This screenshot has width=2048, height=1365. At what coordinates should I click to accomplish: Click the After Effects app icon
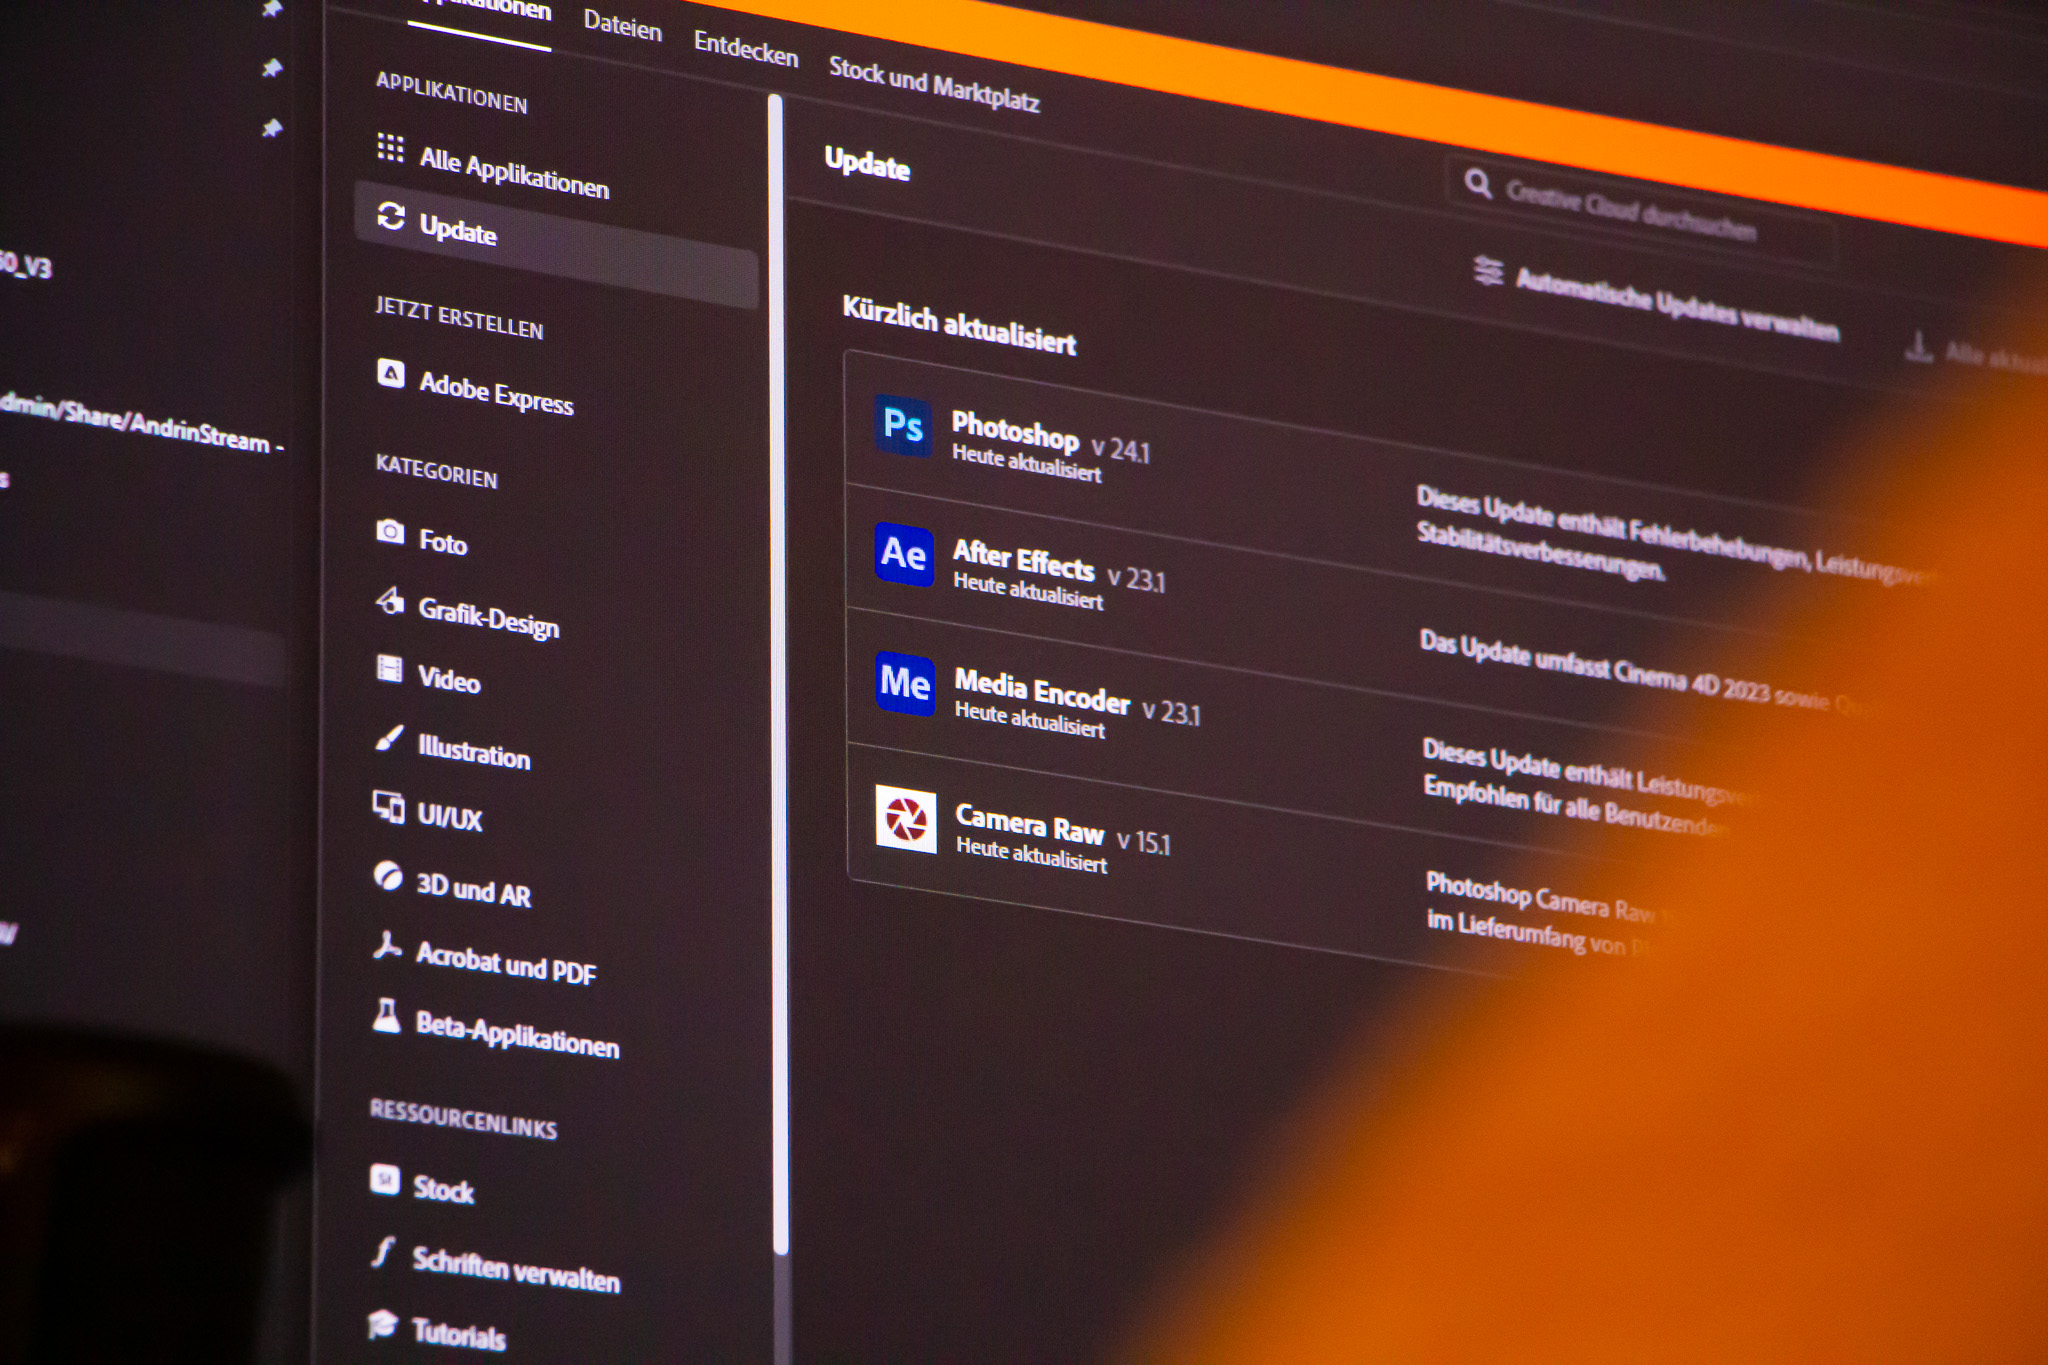point(904,554)
